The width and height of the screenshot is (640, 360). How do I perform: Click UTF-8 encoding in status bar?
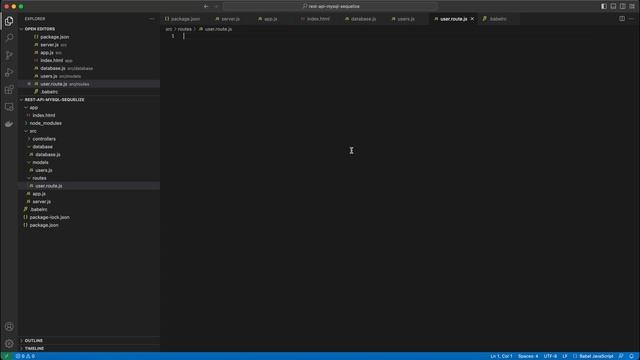(x=550, y=356)
